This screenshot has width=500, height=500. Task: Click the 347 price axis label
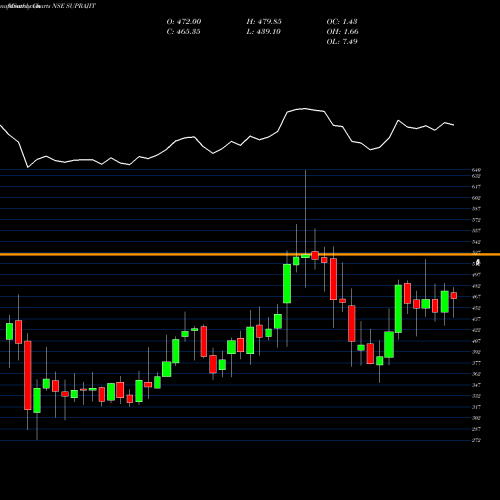pos(476,385)
